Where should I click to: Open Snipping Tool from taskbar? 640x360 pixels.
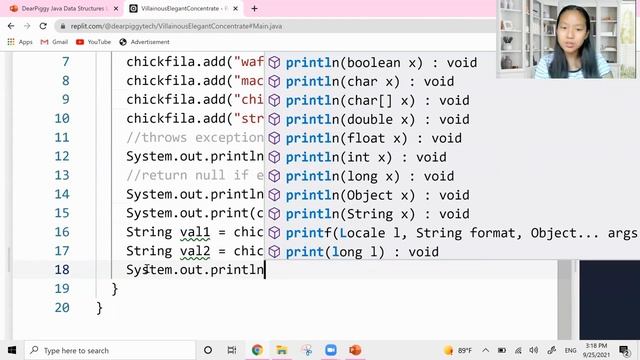click(x=307, y=350)
